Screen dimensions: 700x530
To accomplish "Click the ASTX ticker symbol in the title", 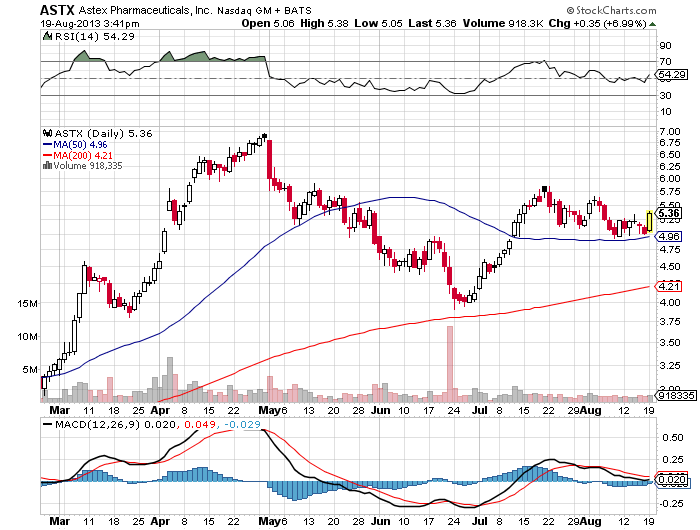I will [x=58, y=10].
